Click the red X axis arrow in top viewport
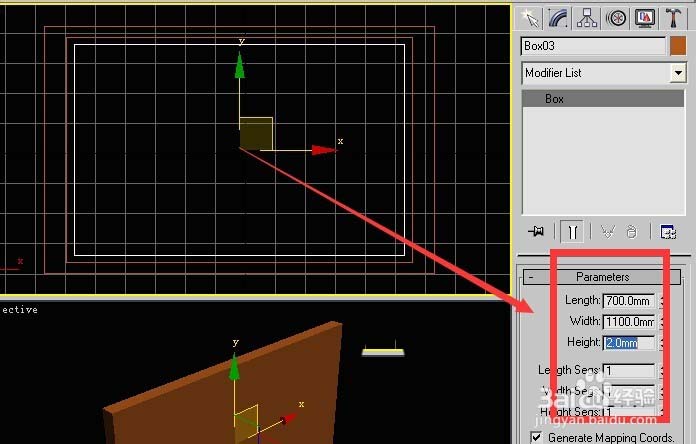Viewport: 696px width, 444px height. [x=324, y=150]
